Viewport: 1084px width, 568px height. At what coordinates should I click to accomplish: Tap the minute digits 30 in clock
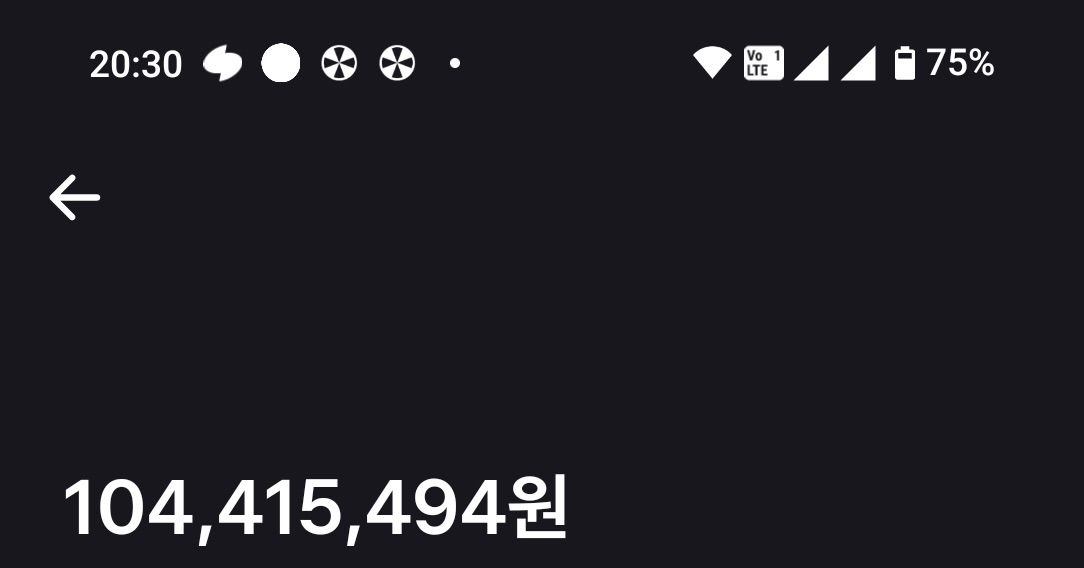click(163, 65)
